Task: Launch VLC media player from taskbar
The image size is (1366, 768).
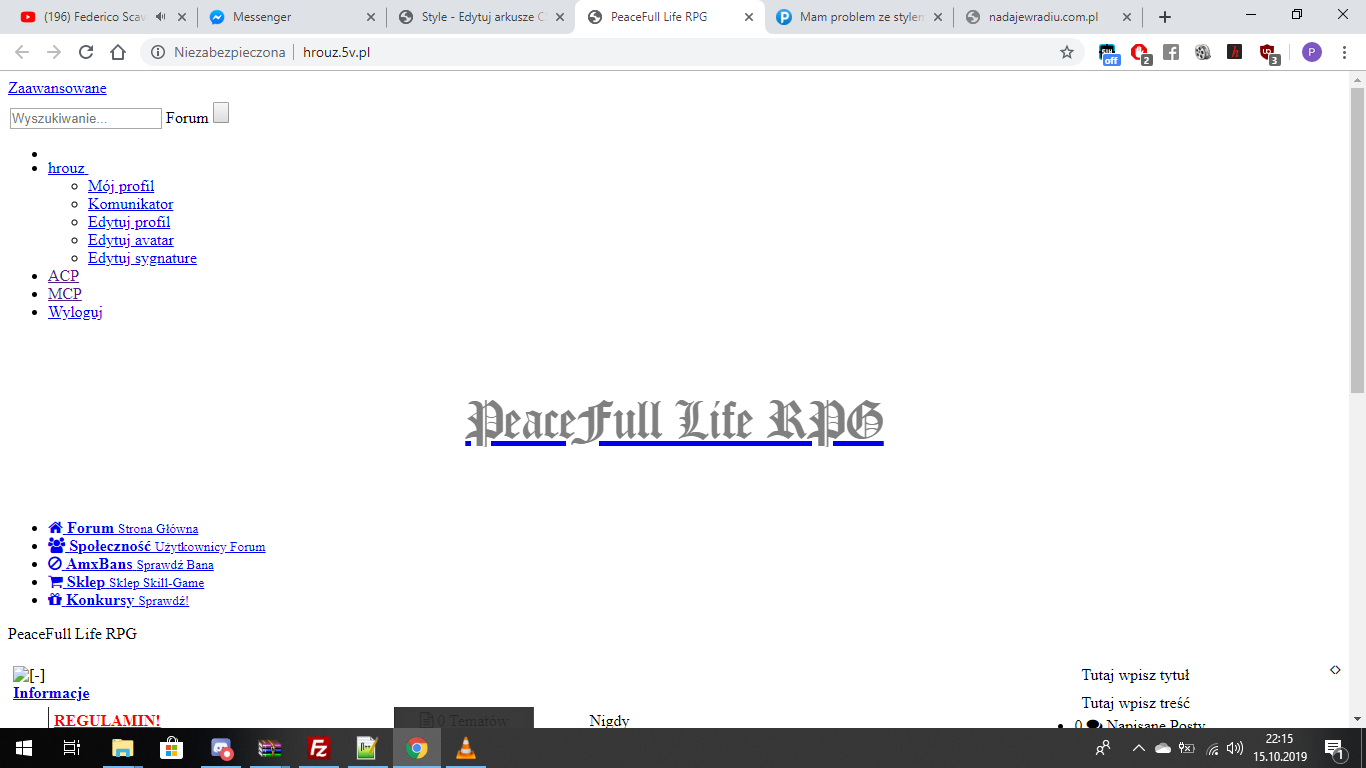Action: (466, 748)
